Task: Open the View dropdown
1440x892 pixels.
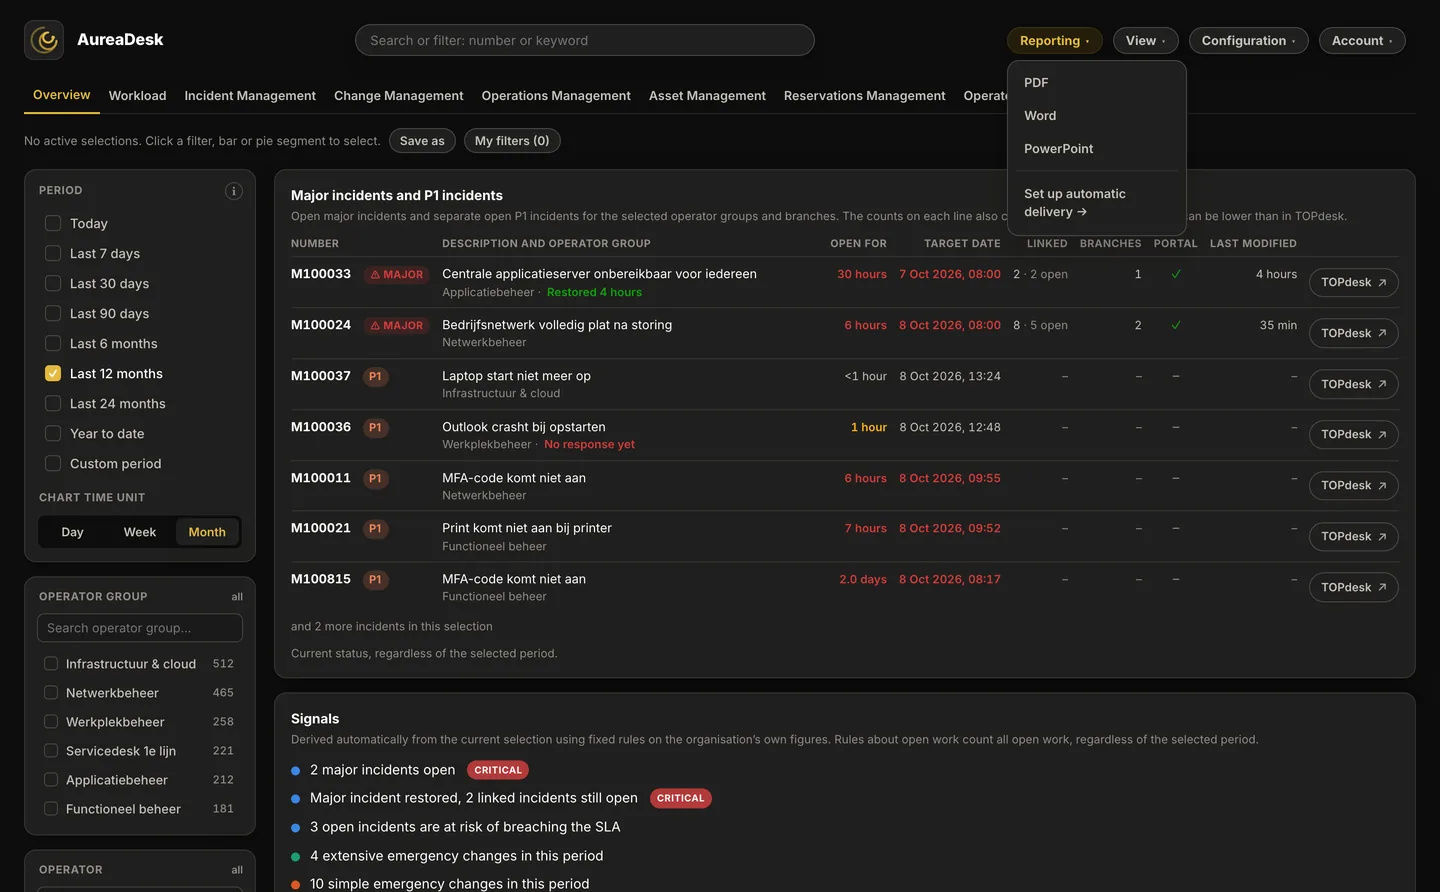Action: (1145, 41)
